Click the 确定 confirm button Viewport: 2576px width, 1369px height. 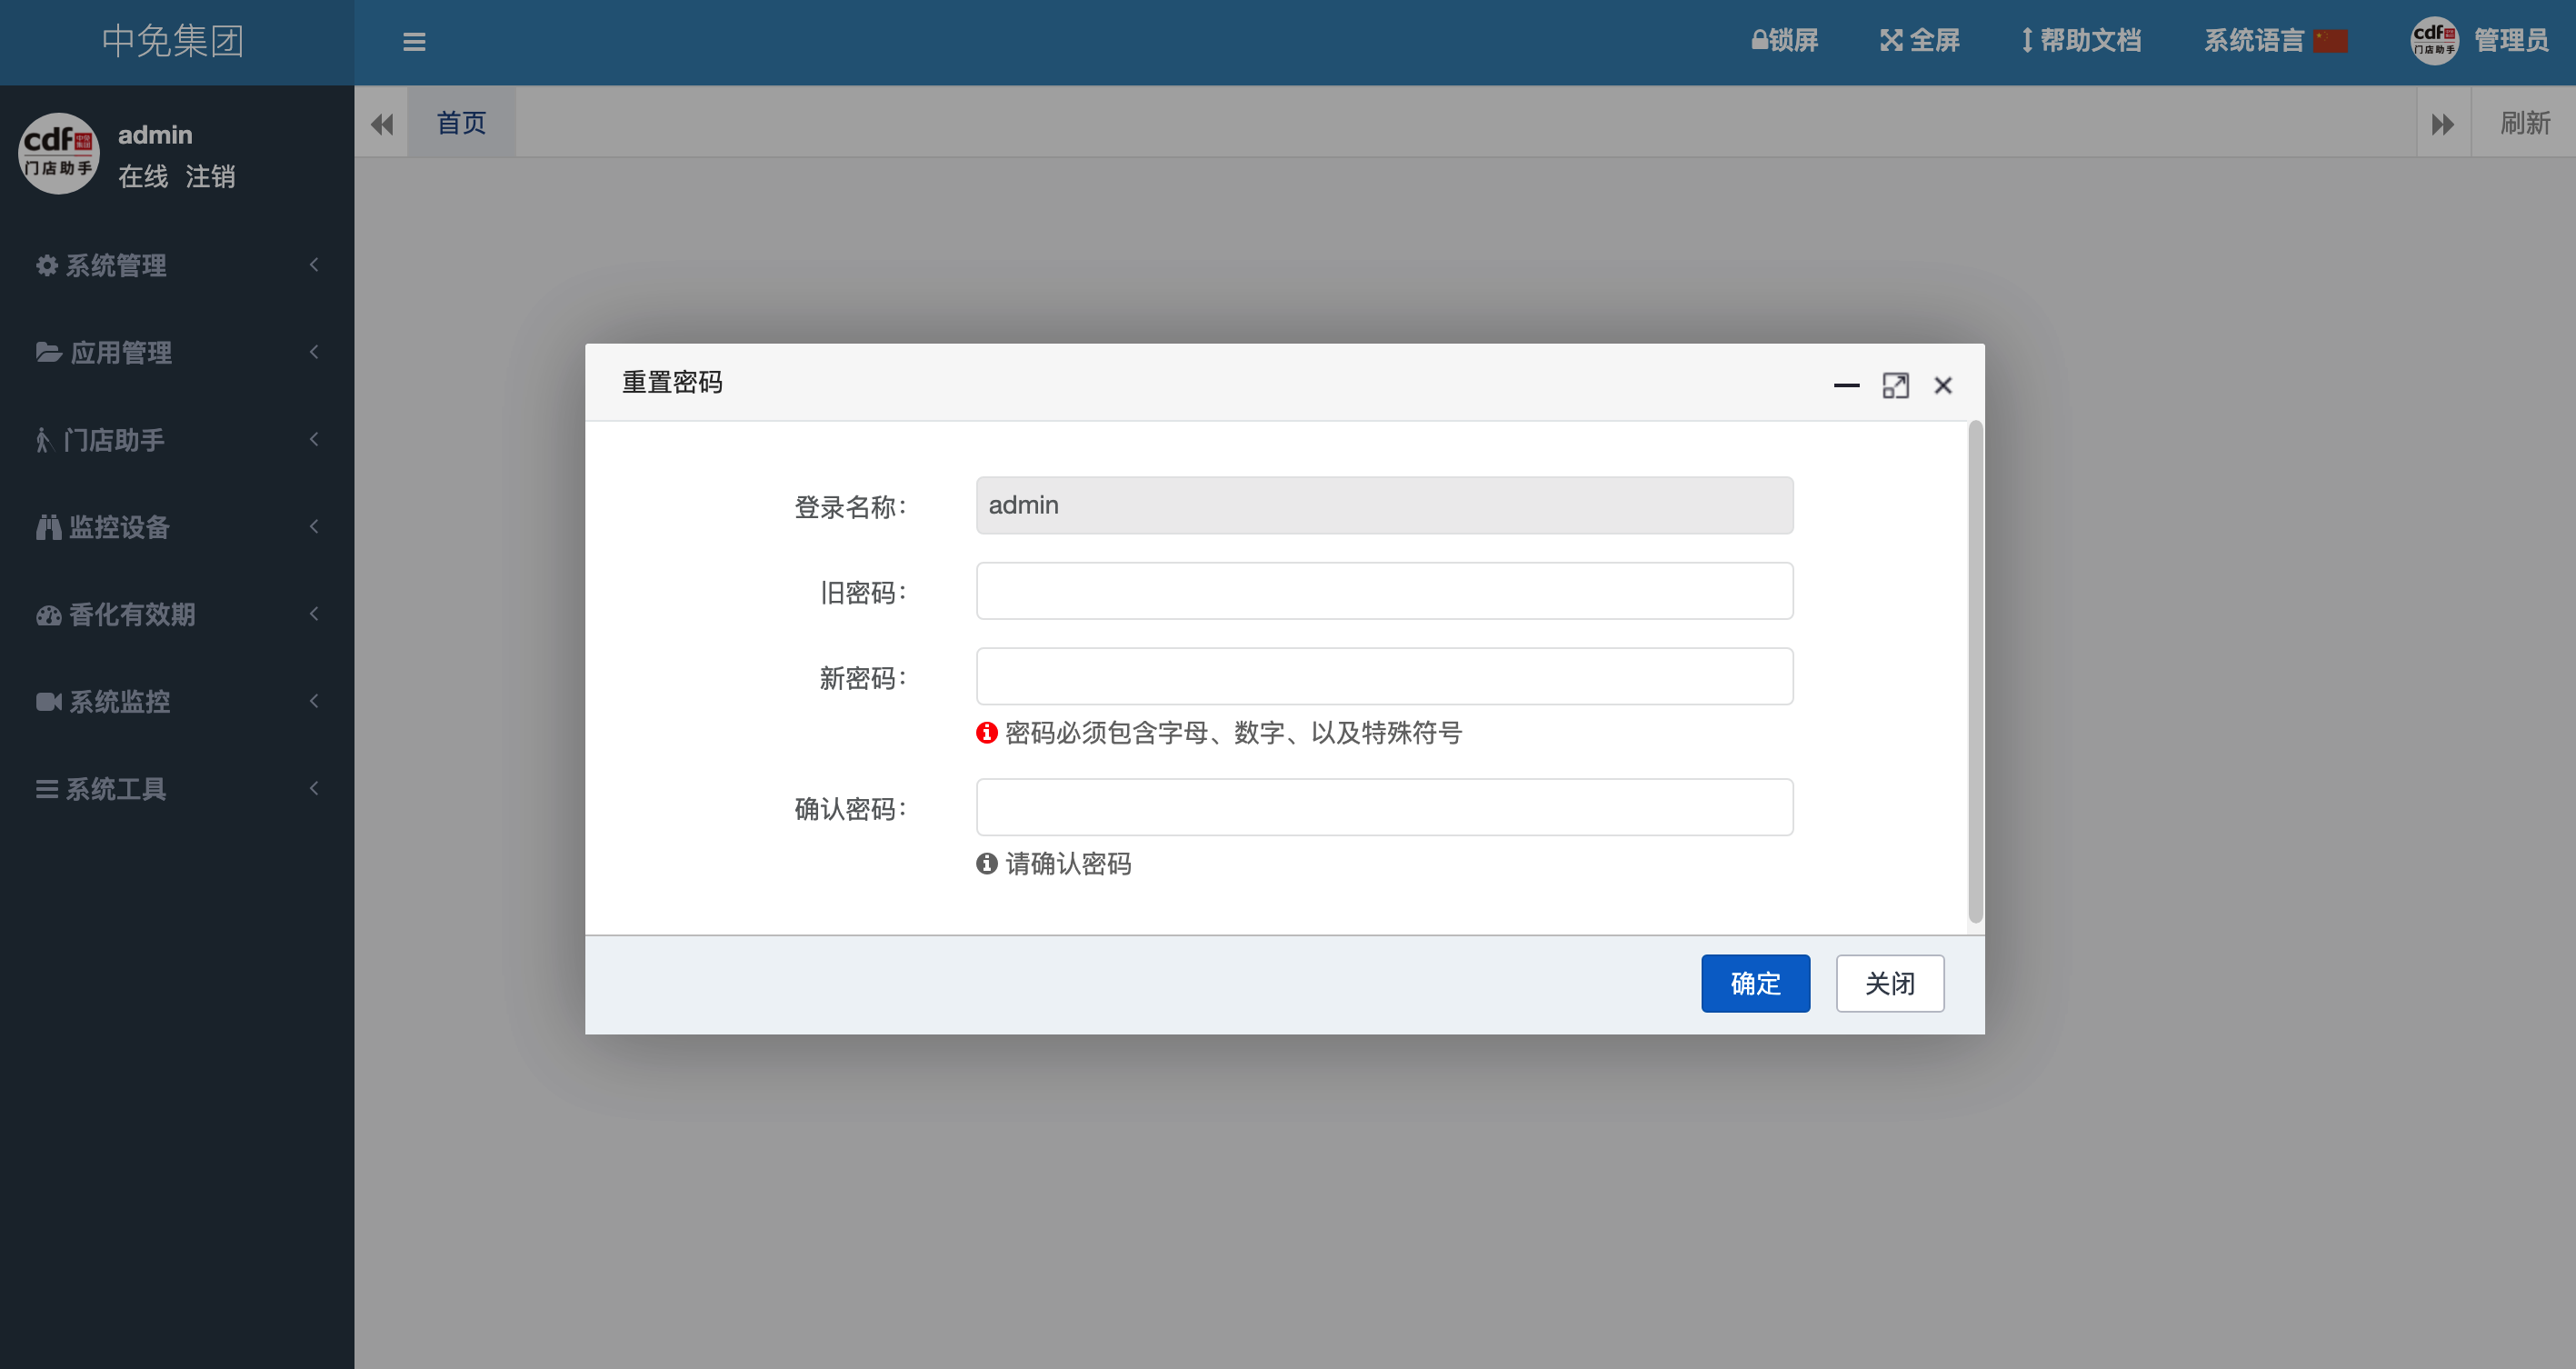pos(1755,983)
